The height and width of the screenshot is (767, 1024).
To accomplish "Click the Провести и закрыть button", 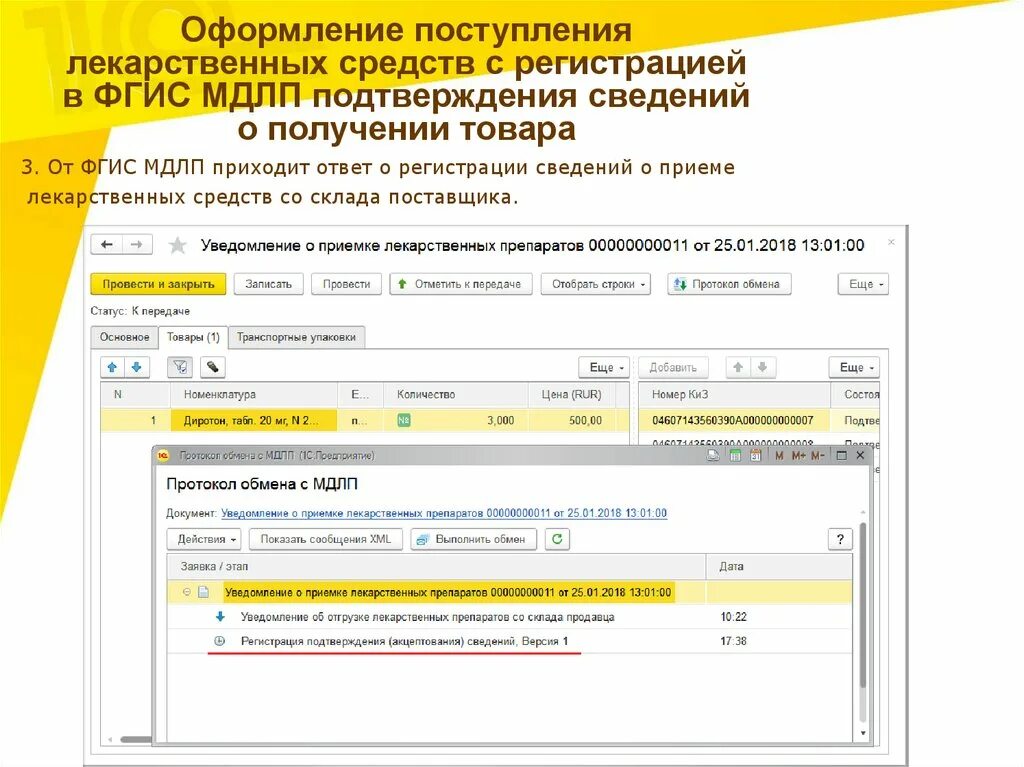I will click(158, 284).
